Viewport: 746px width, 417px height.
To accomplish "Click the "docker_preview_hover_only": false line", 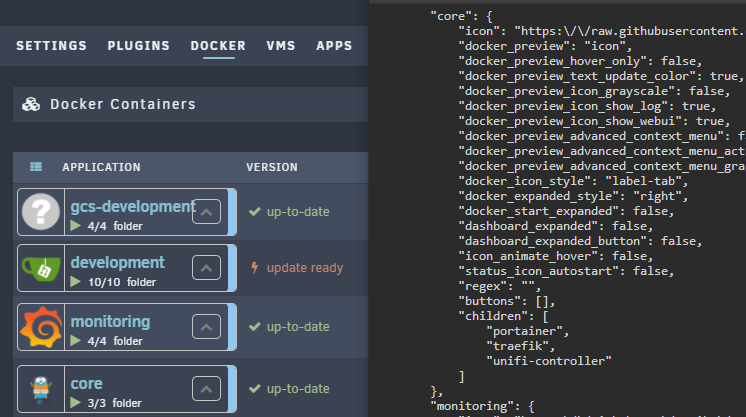I will tap(580, 61).
